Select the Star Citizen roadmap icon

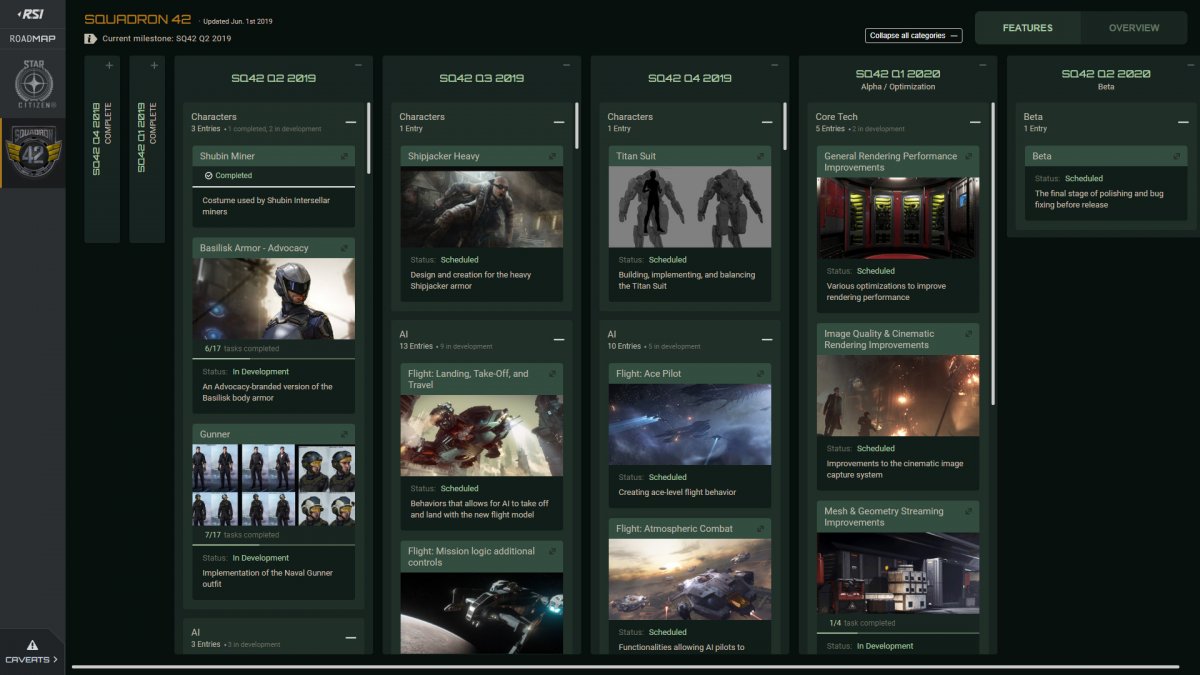33,86
